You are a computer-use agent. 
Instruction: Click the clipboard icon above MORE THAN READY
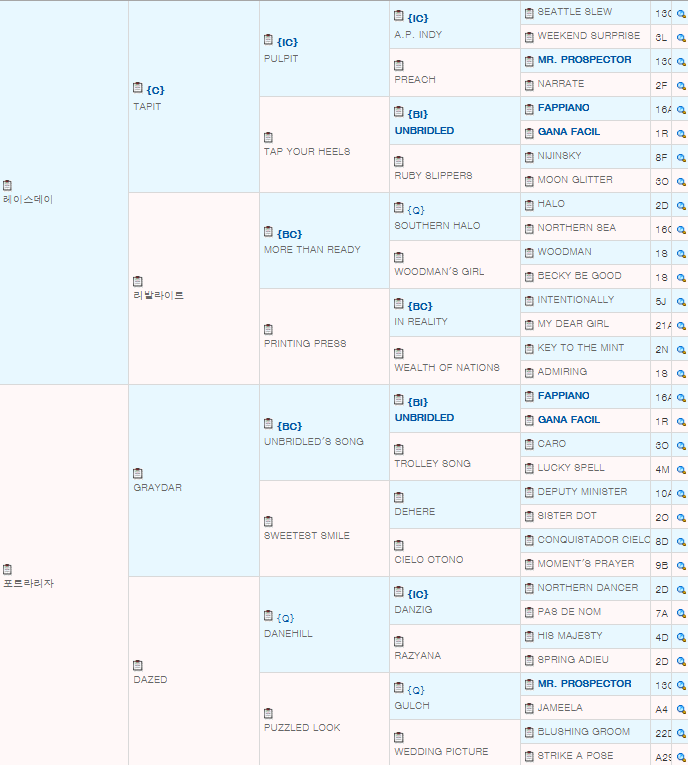pos(268,231)
